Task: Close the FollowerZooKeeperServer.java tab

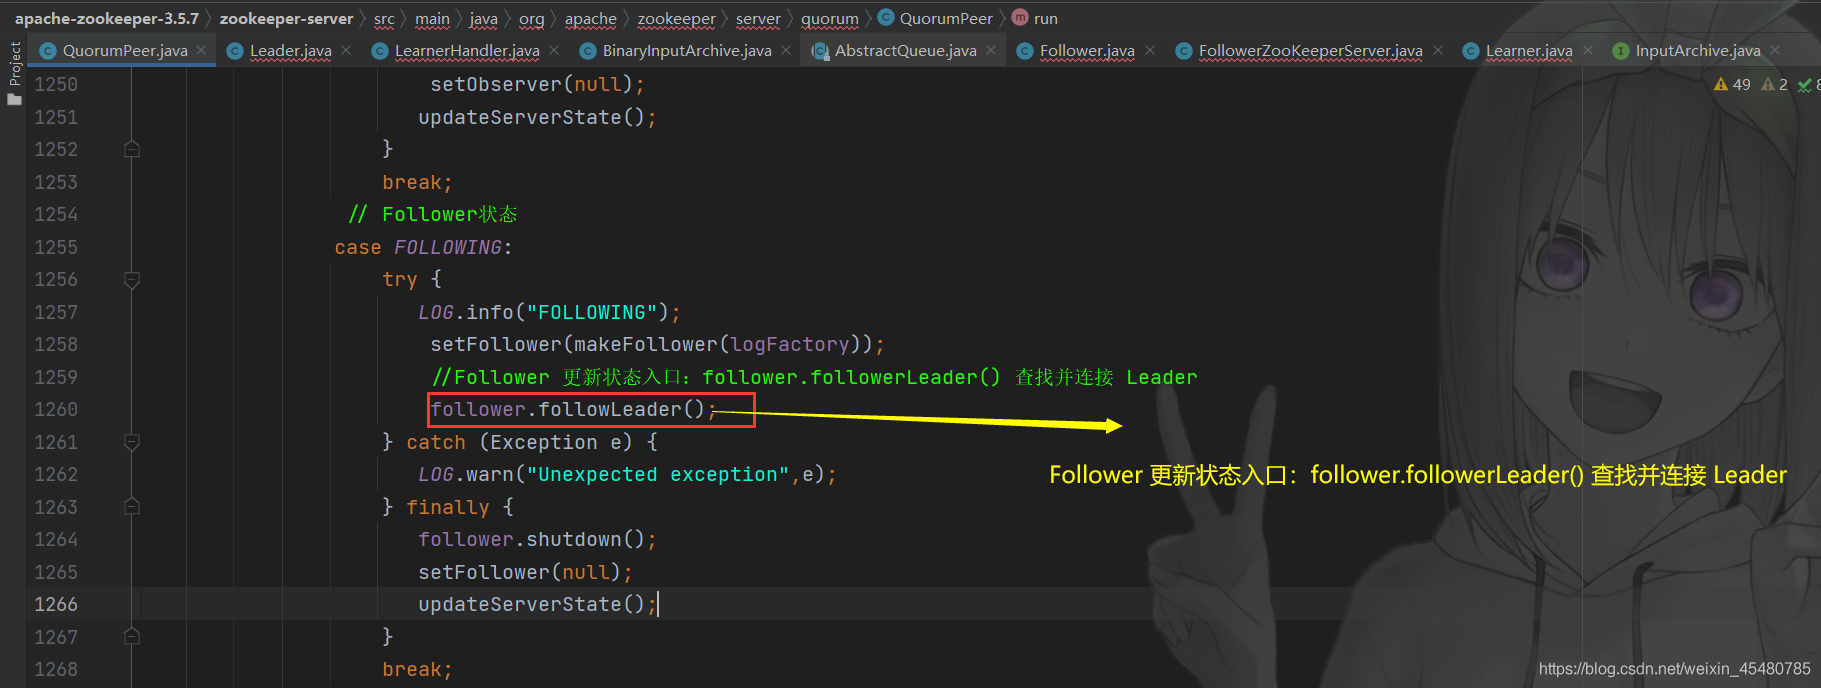Action: pyautogui.click(x=1438, y=50)
